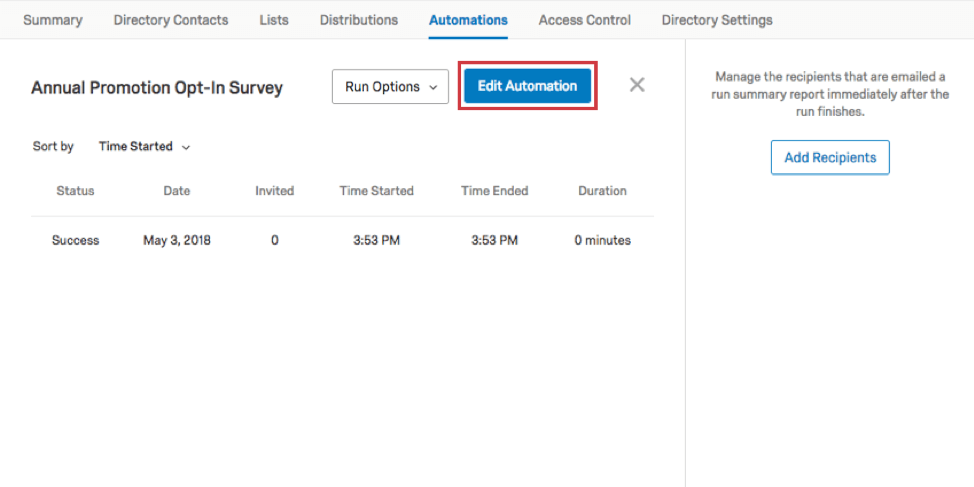Select the Automations tab
This screenshot has width=974, height=487.
coord(468,20)
